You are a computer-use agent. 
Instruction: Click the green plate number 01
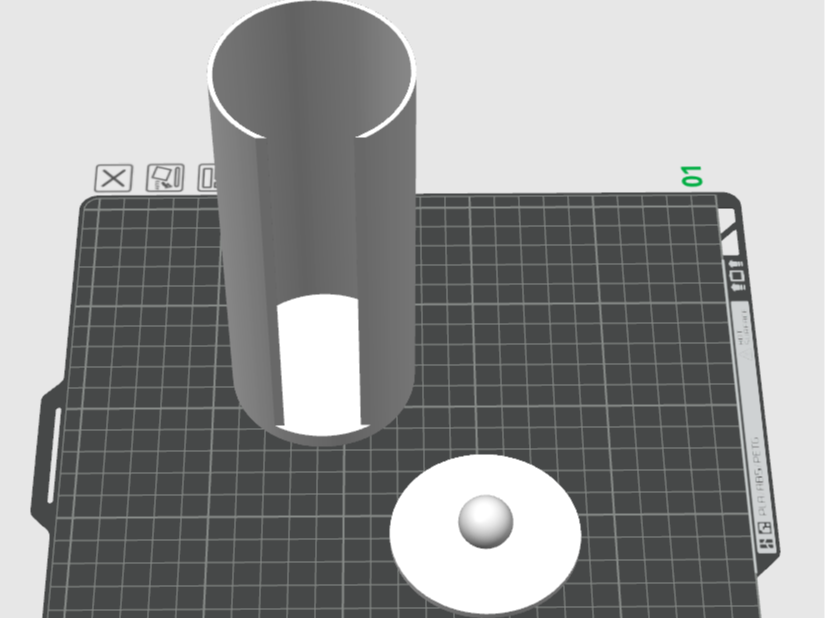click(691, 176)
